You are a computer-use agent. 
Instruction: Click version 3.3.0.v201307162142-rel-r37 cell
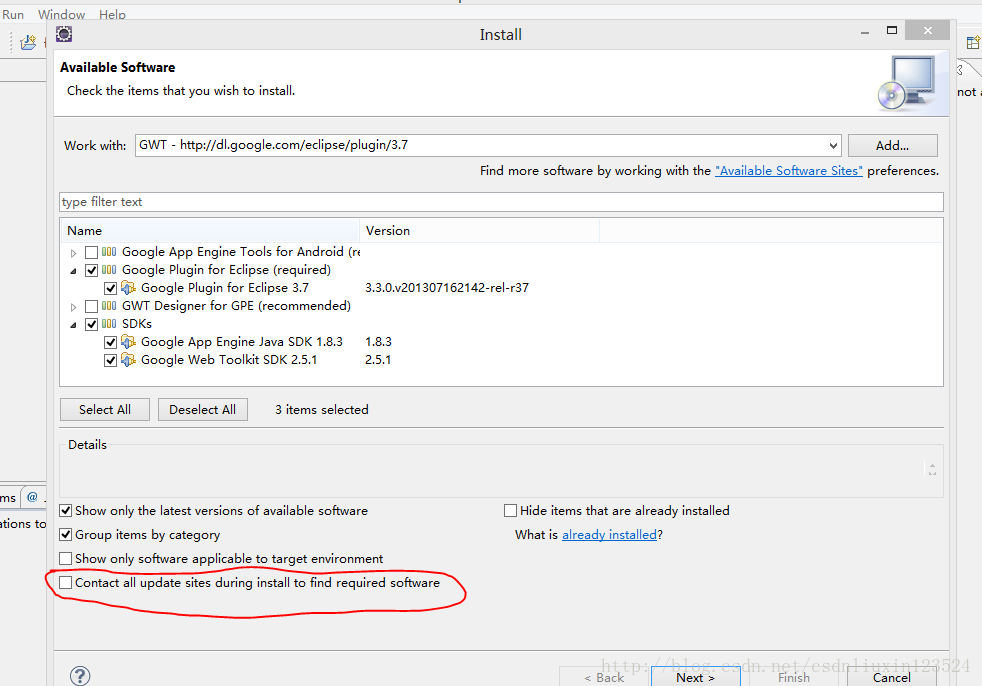coord(447,288)
